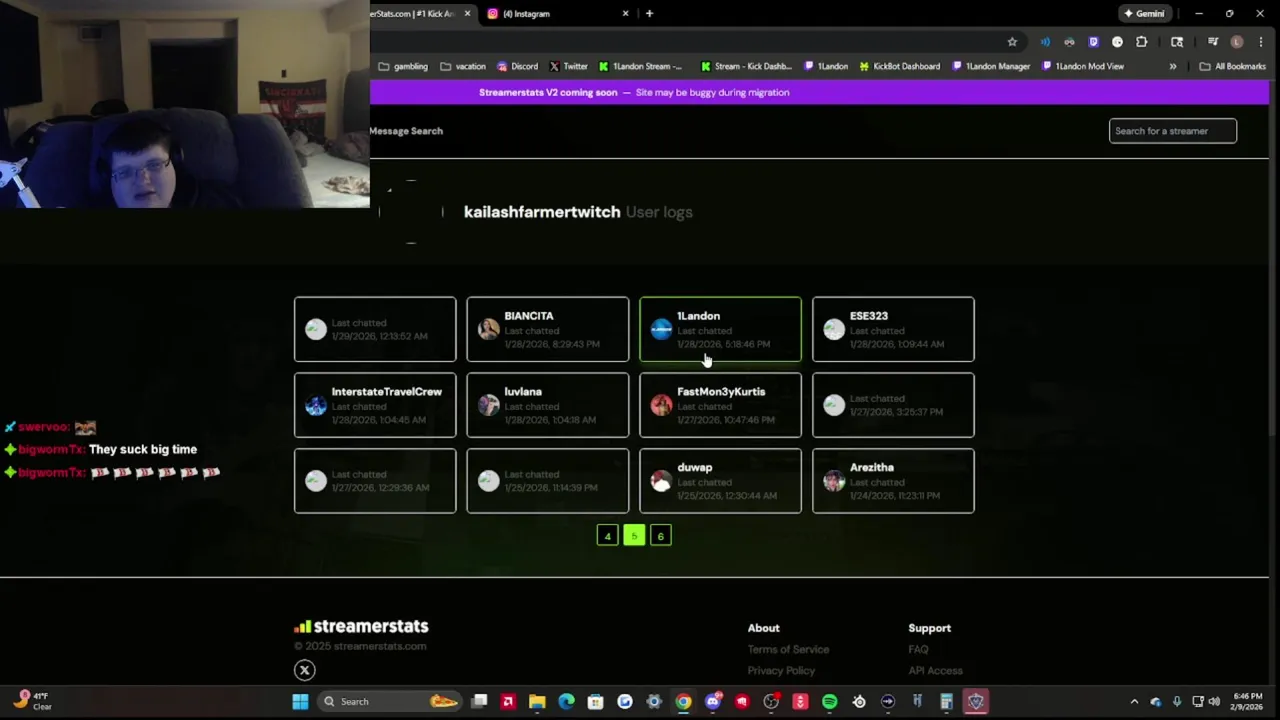Open the Gemini button in Chrome
Screen dimensions: 1280x720
(1145, 14)
